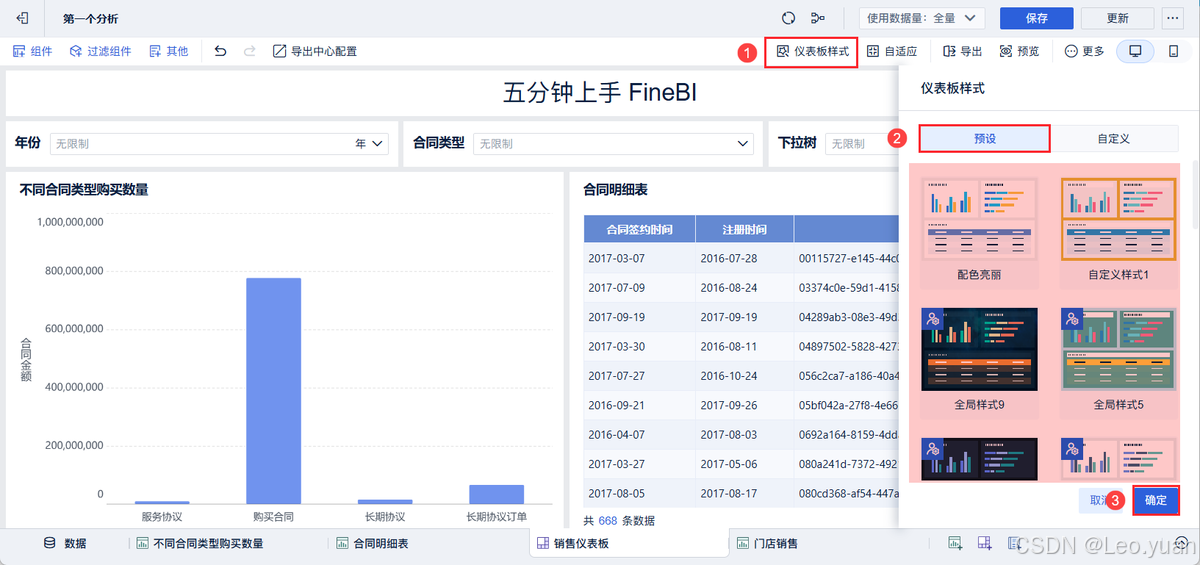Click the 更新 button

pos(1118,18)
